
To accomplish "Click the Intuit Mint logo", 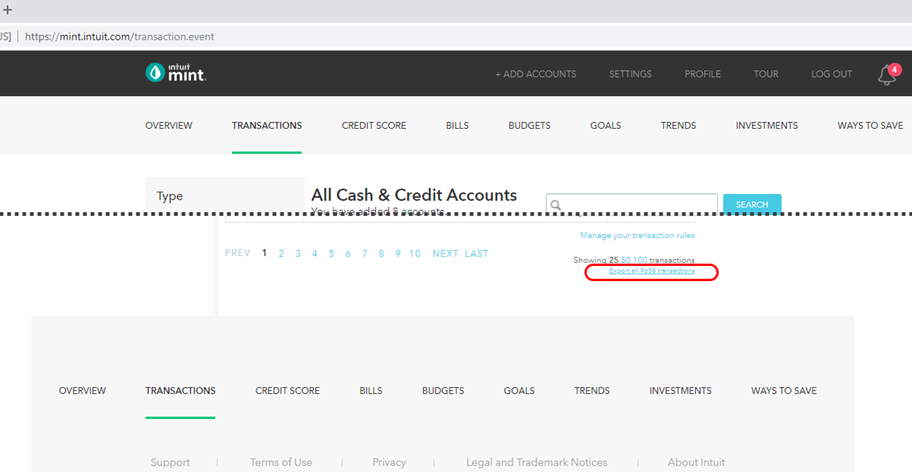I will click(x=175, y=73).
